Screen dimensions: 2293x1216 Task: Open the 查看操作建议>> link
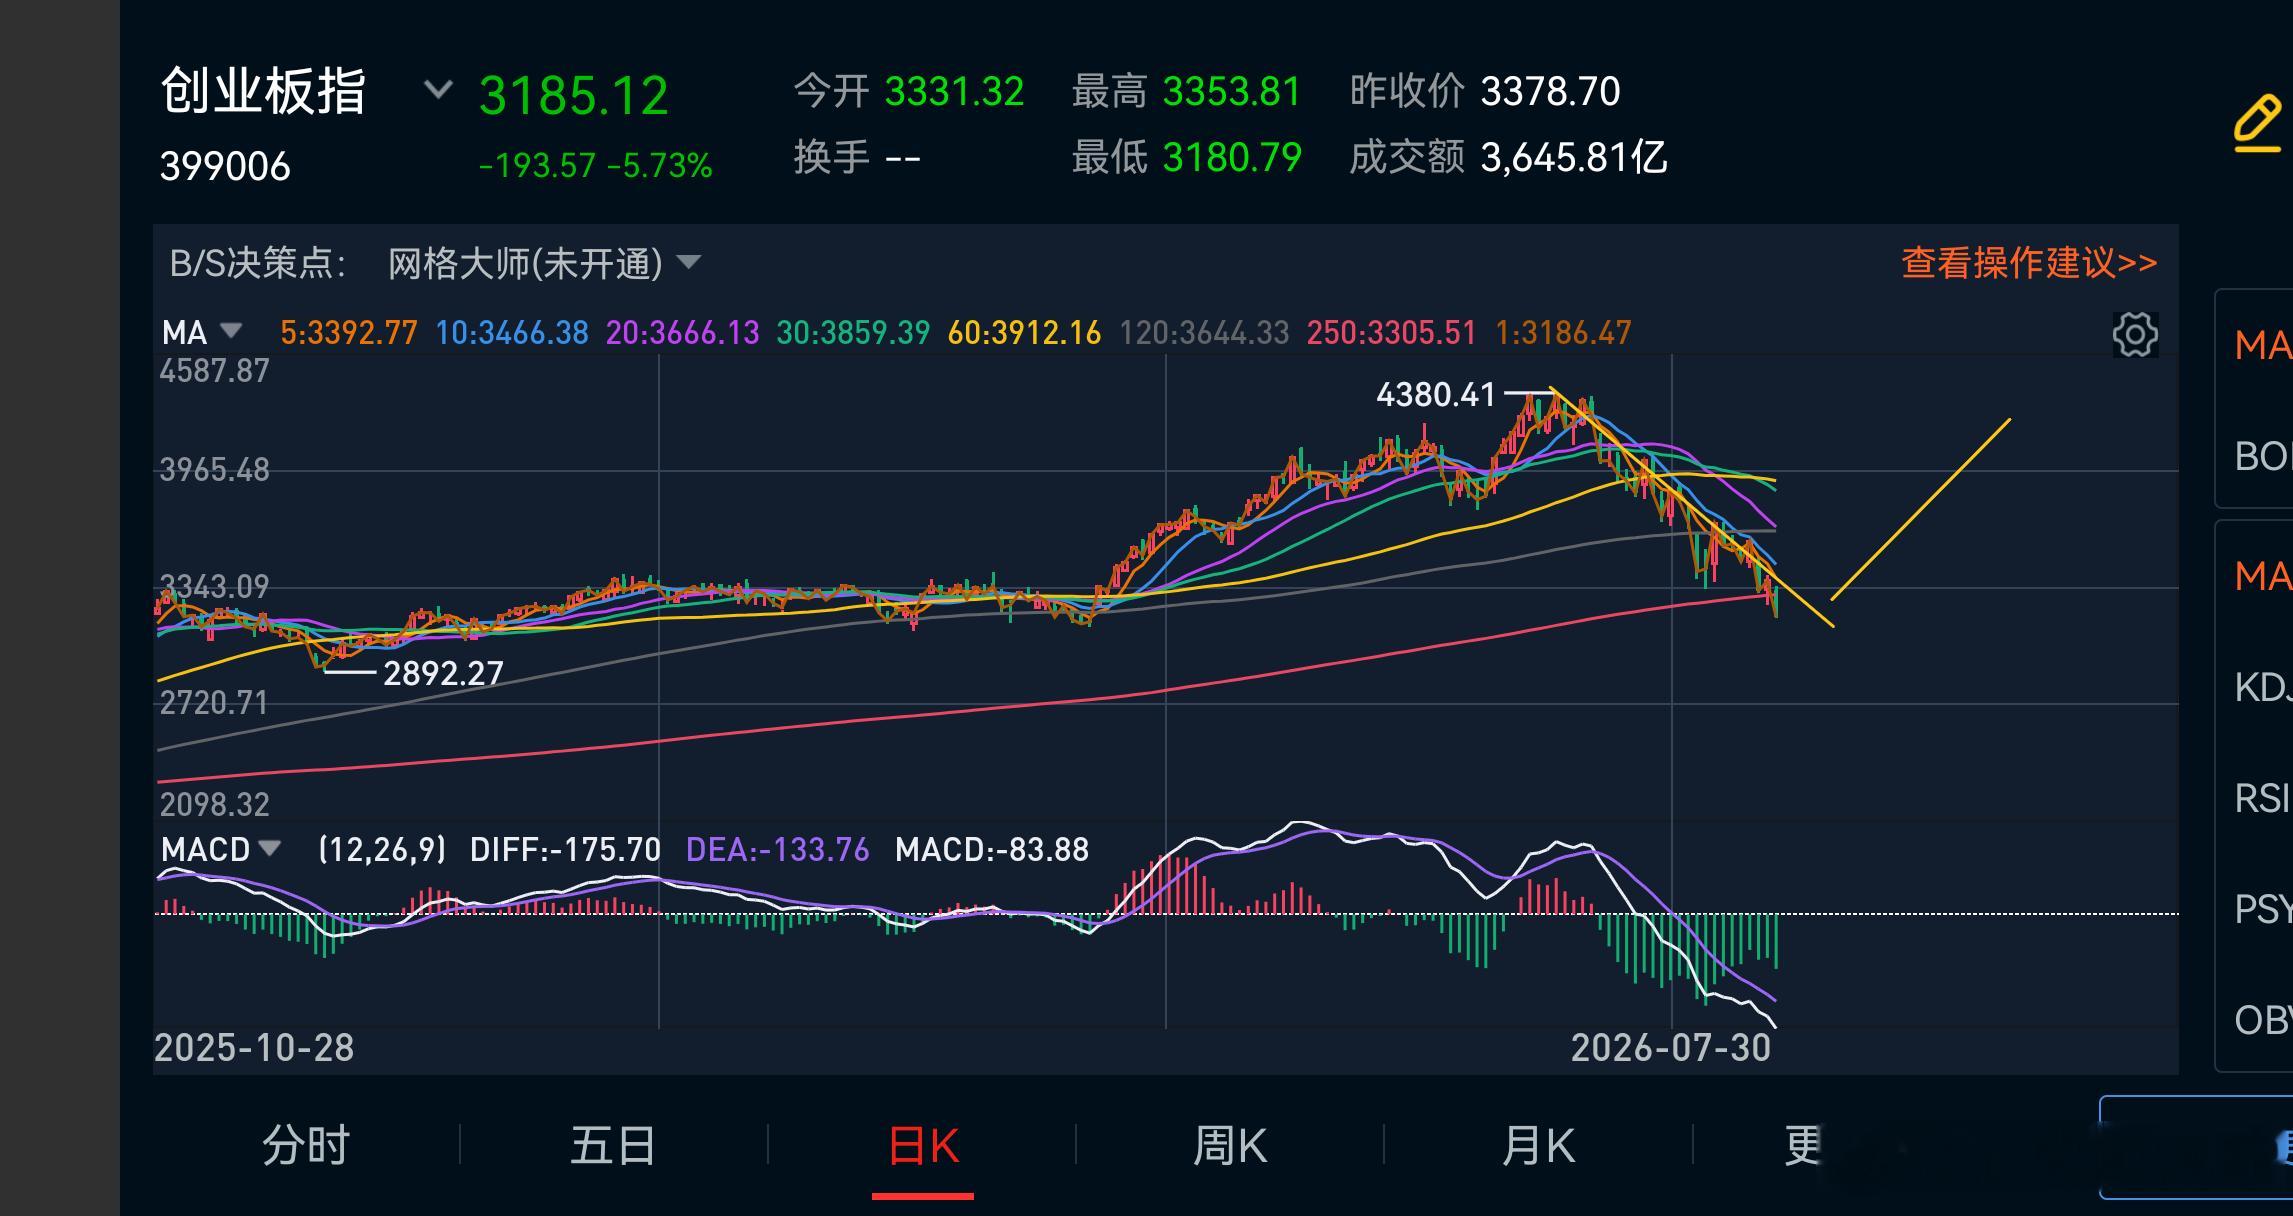(x=2029, y=263)
